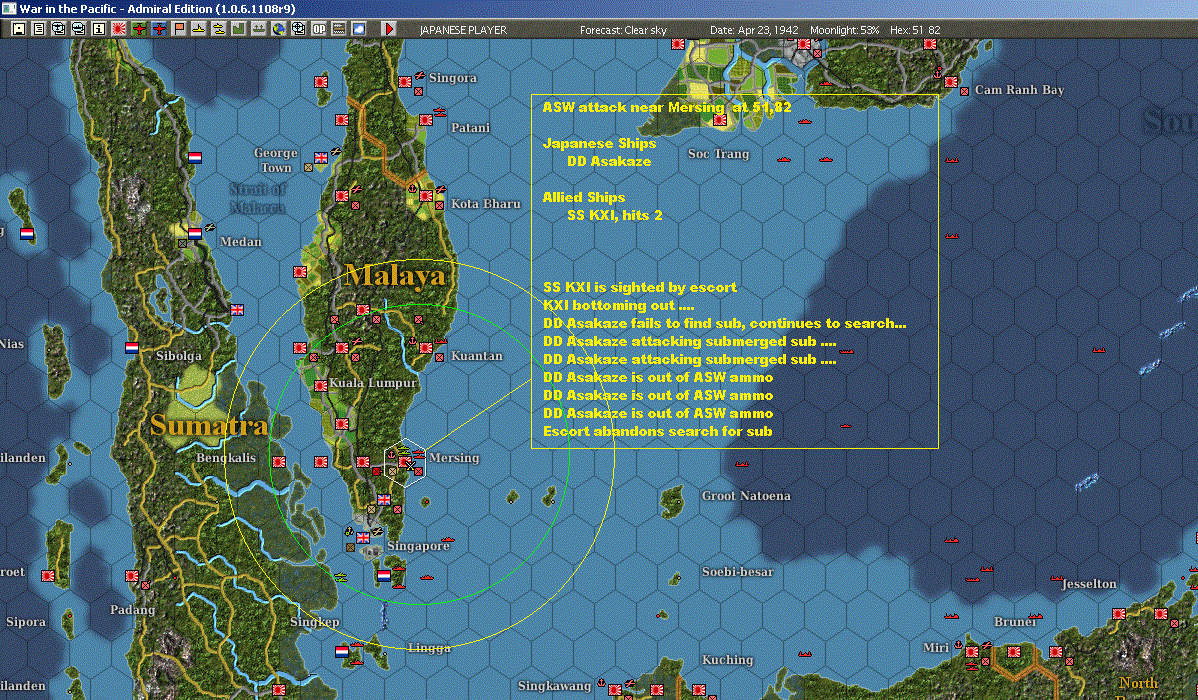Click the third toolbar icon with monitor

(59, 29)
